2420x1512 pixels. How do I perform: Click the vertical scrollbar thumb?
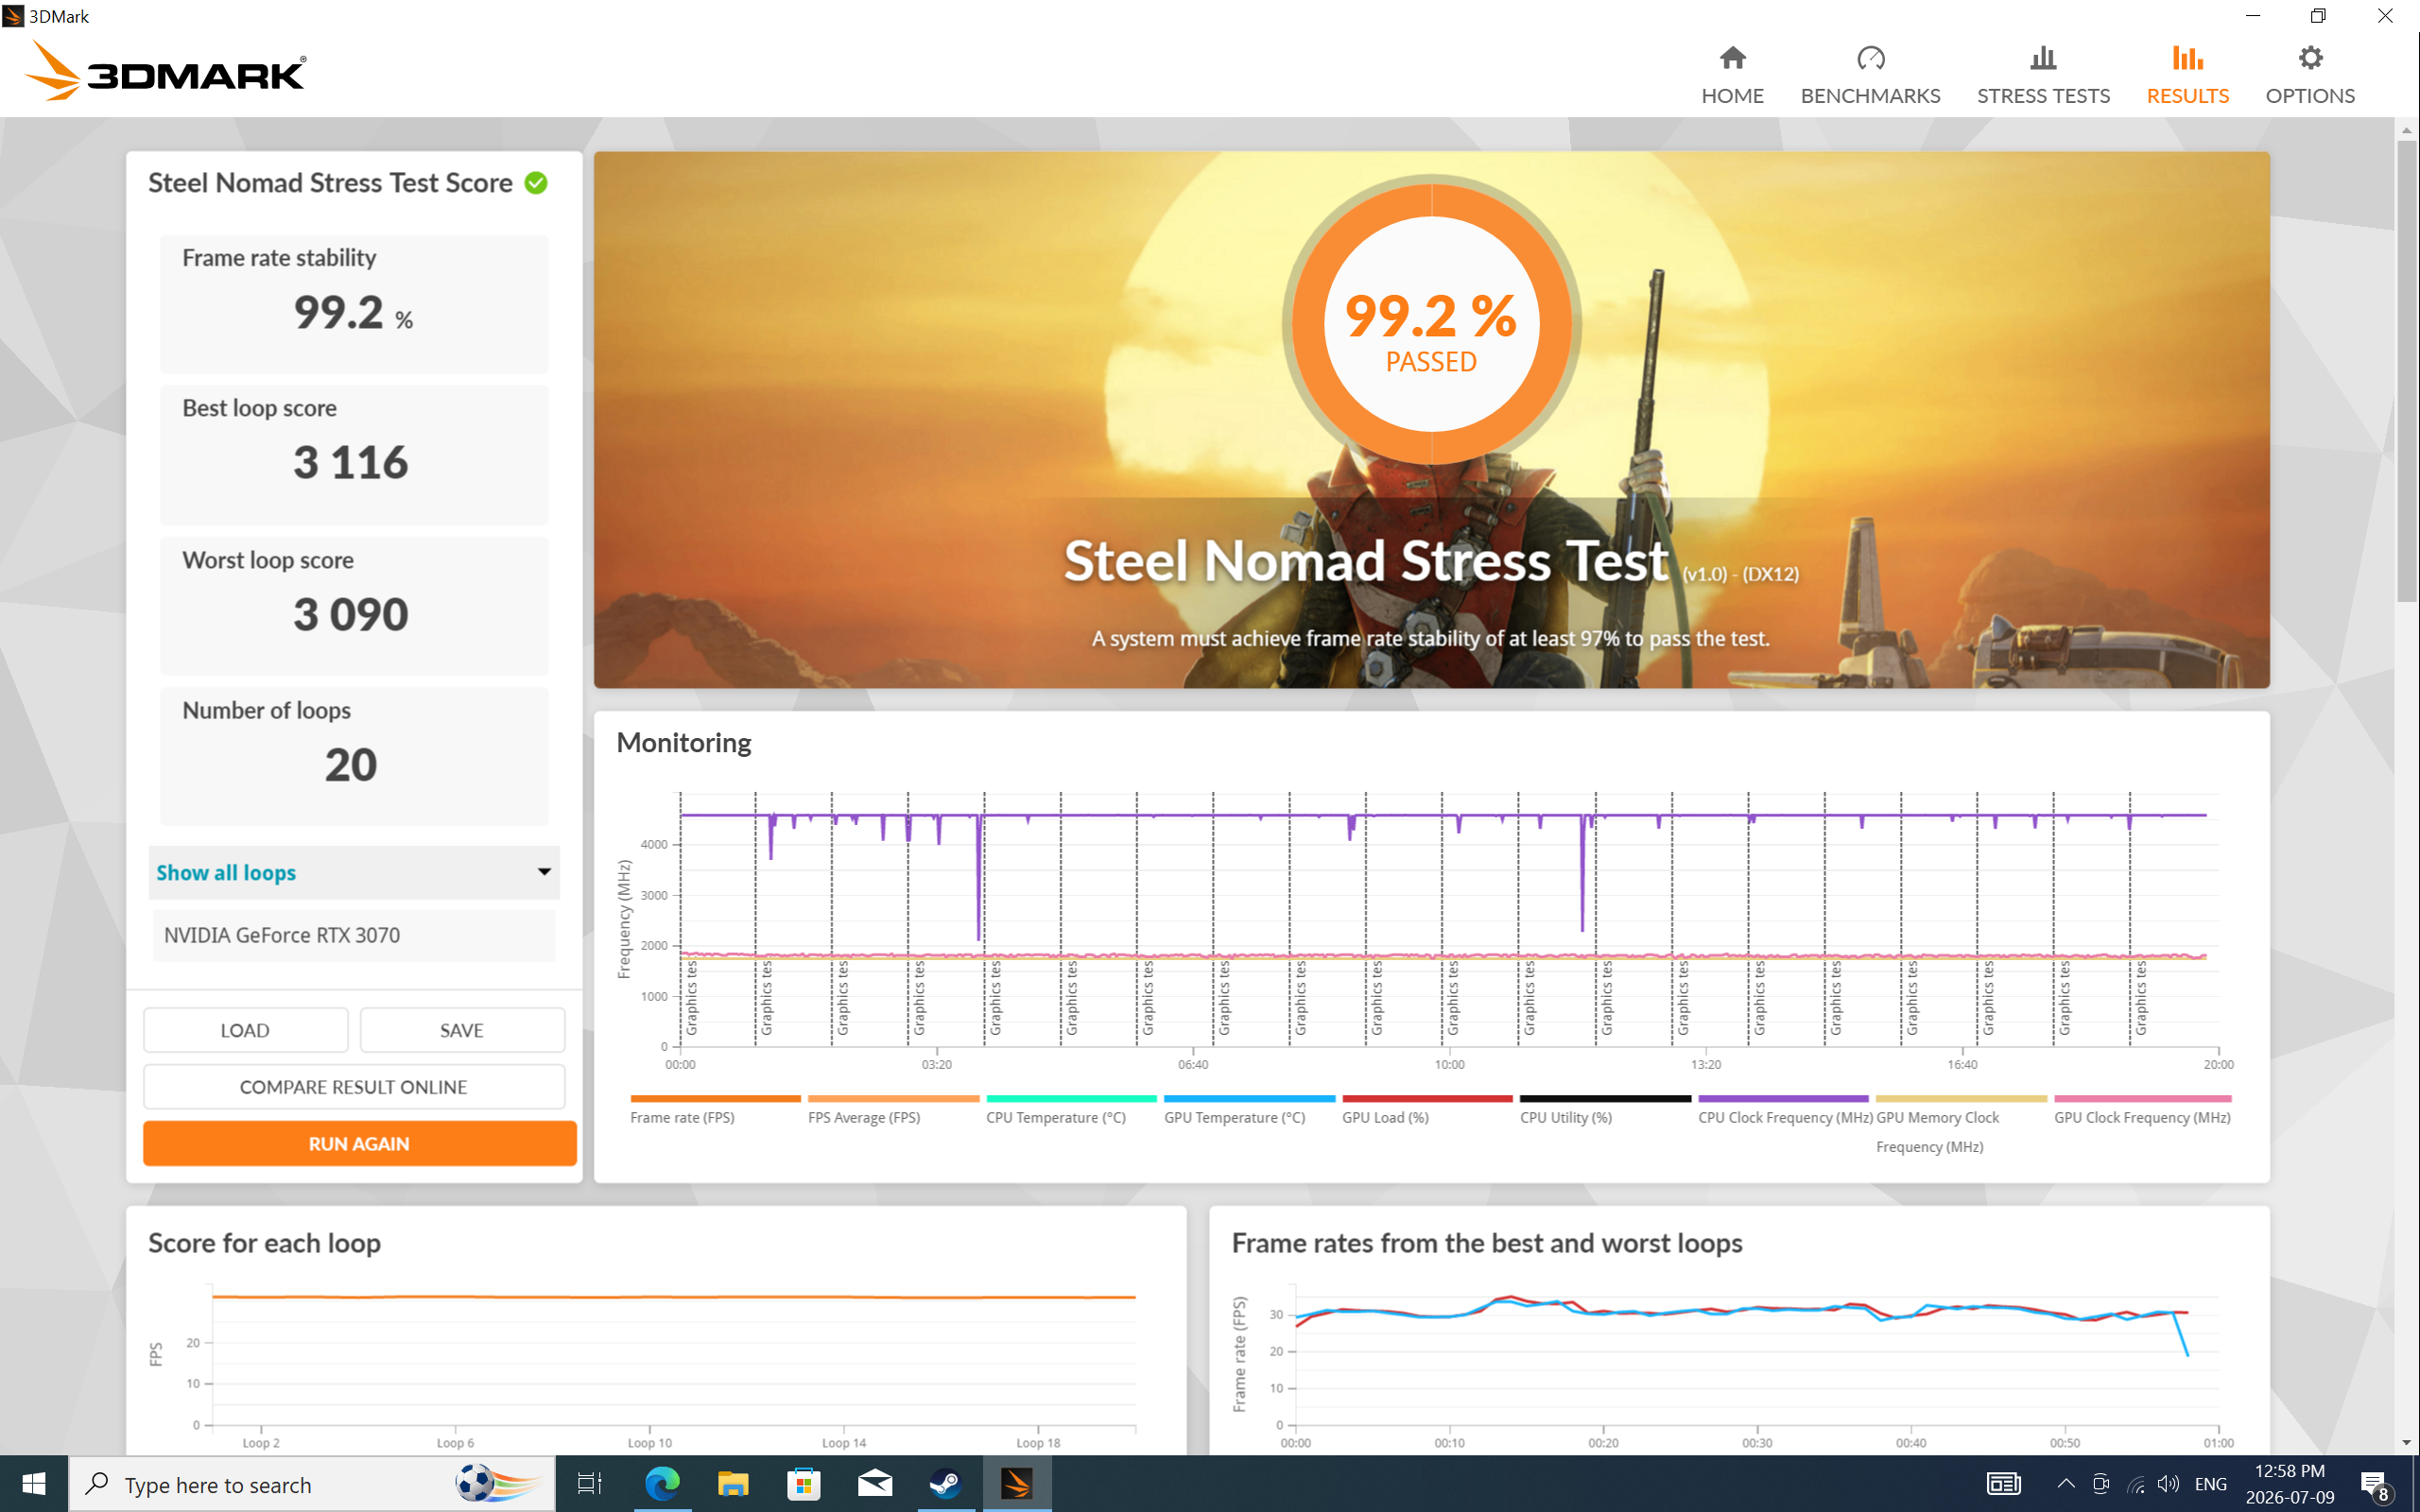[x=2406, y=370]
